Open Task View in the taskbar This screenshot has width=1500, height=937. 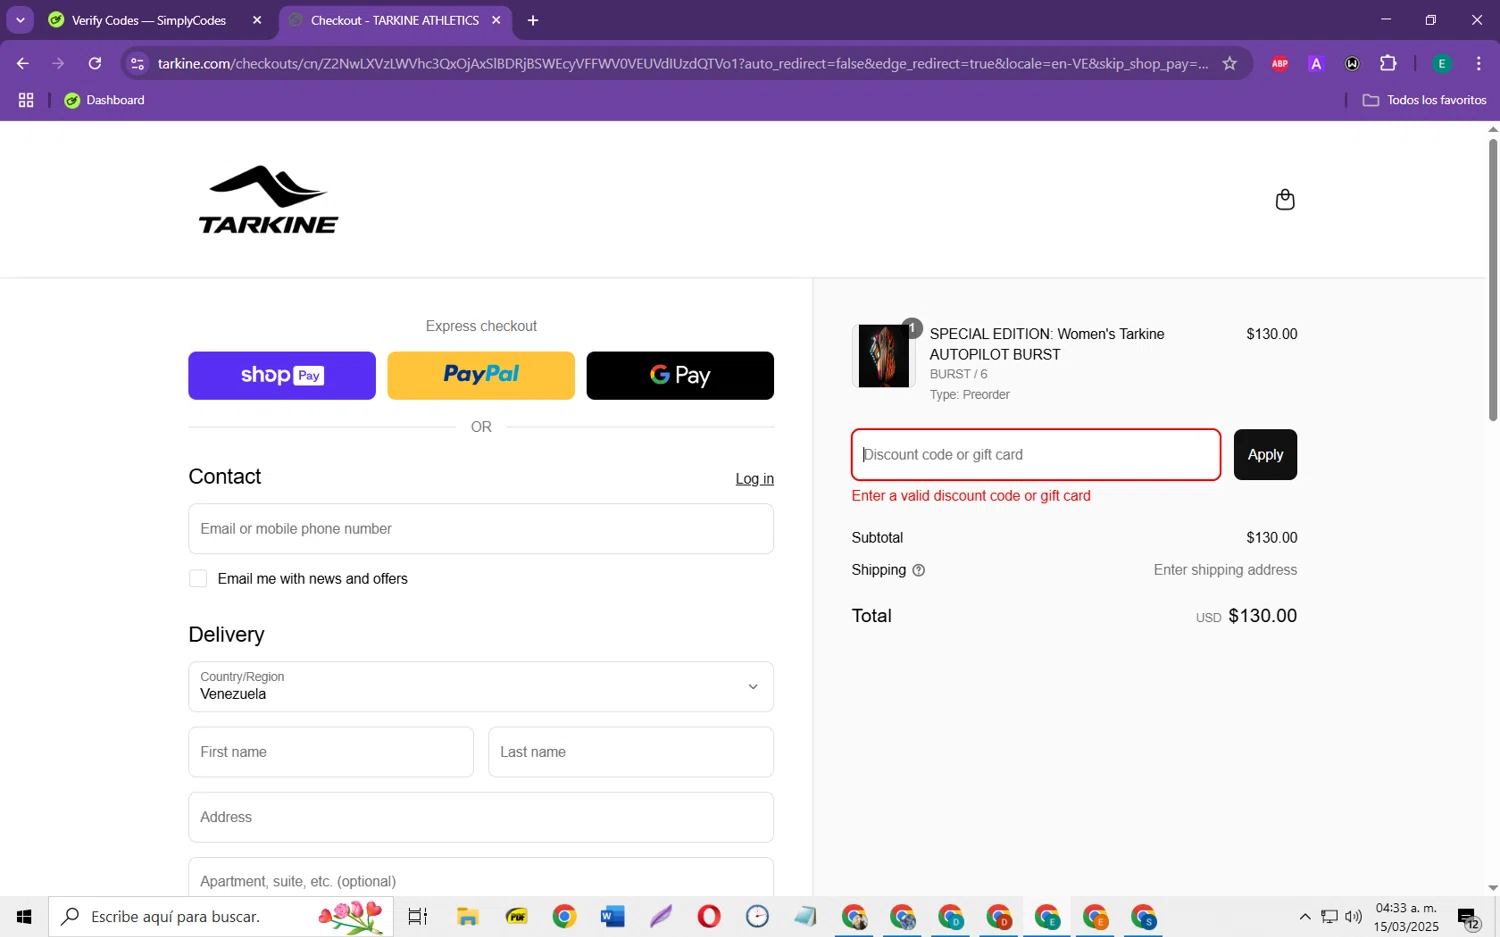418,916
